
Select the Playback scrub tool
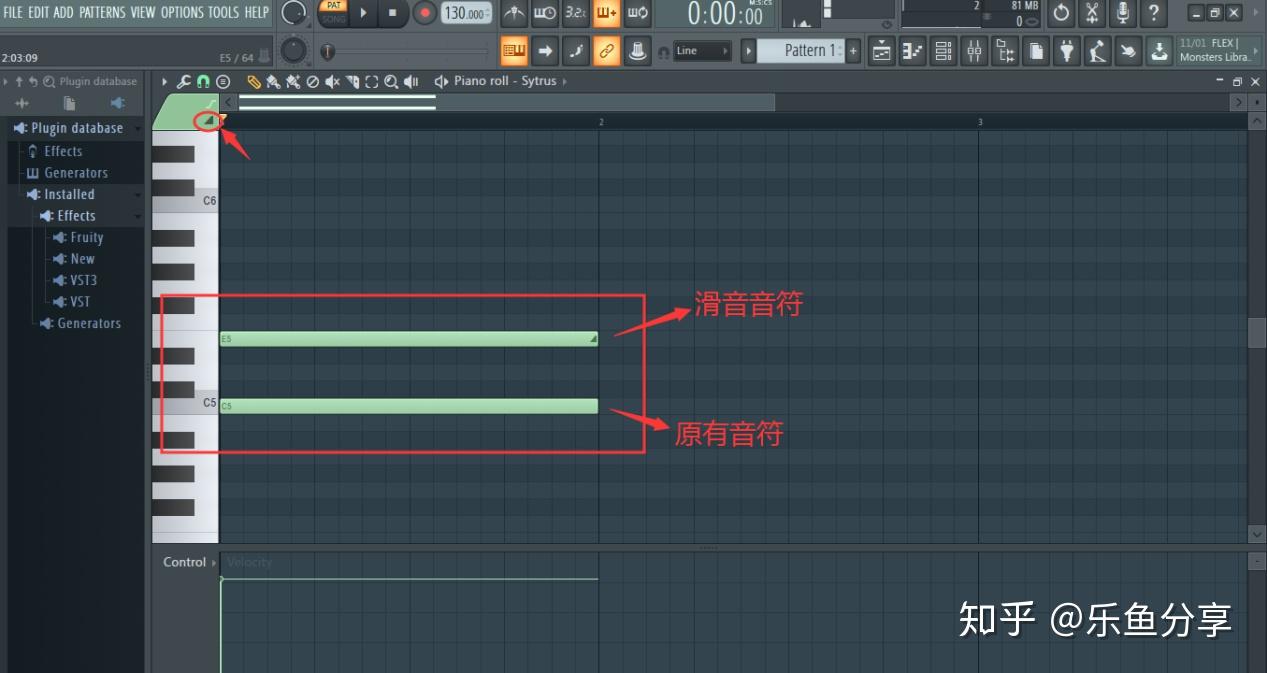tap(411, 81)
